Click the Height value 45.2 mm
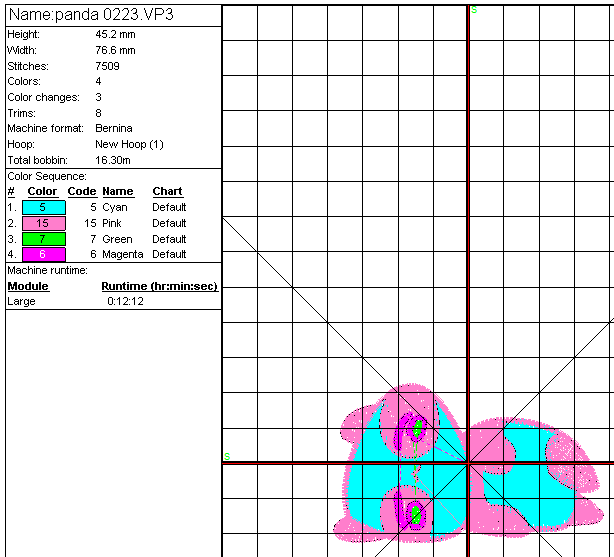Viewport: 614px width, 557px height. tap(115, 34)
